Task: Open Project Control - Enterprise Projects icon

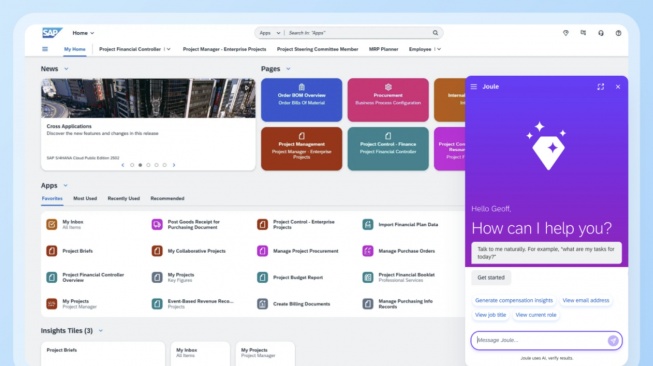Action: [262, 224]
